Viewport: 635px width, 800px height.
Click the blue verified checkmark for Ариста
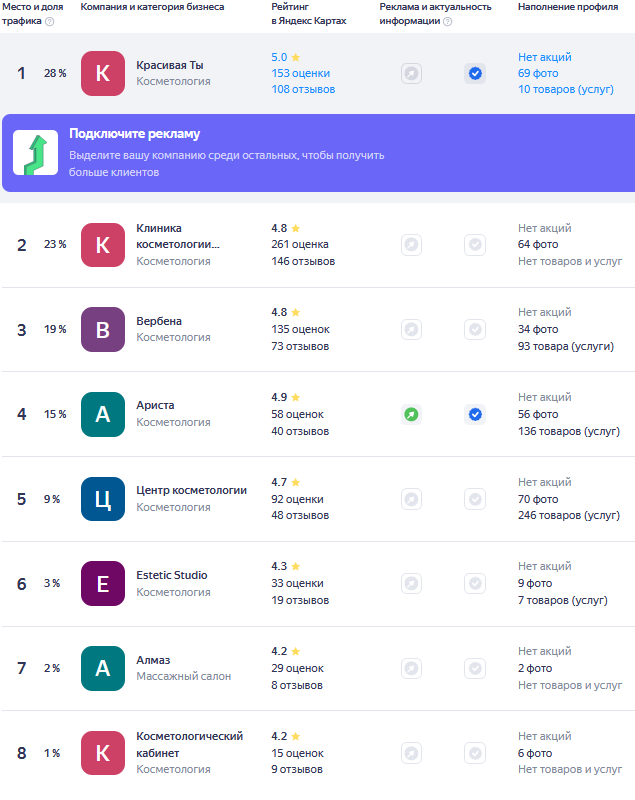(475, 414)
